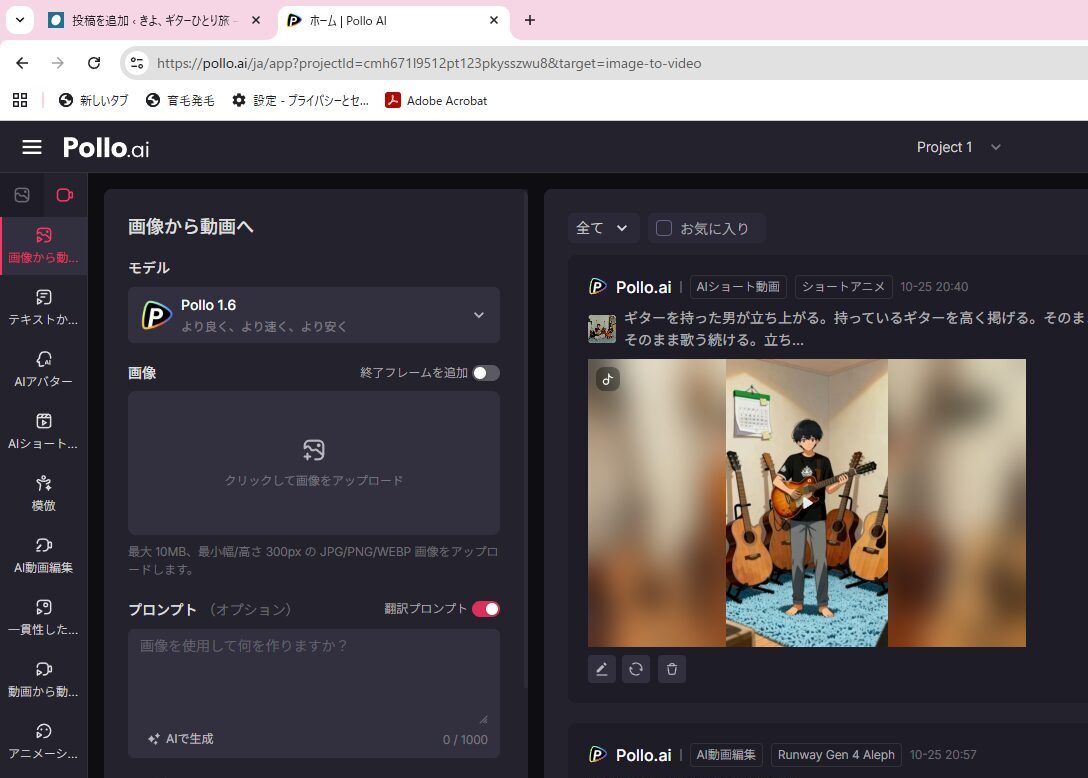The height and width of the screenshot is (778, 1088).
Task: Open the AIアバター sidebar tool
Action: coord(43,368)
